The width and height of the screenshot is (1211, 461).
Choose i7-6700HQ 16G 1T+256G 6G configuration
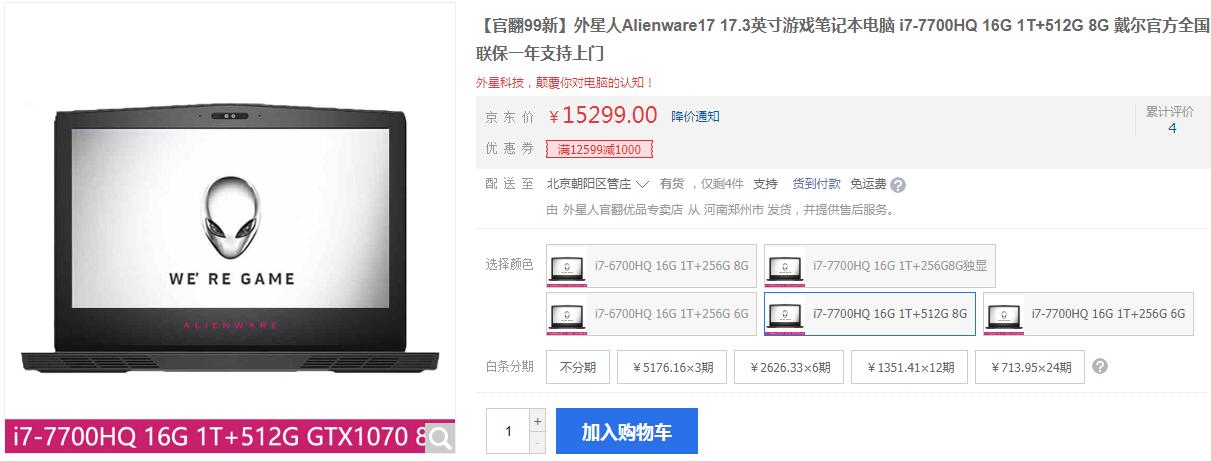(x=651, y=314)
